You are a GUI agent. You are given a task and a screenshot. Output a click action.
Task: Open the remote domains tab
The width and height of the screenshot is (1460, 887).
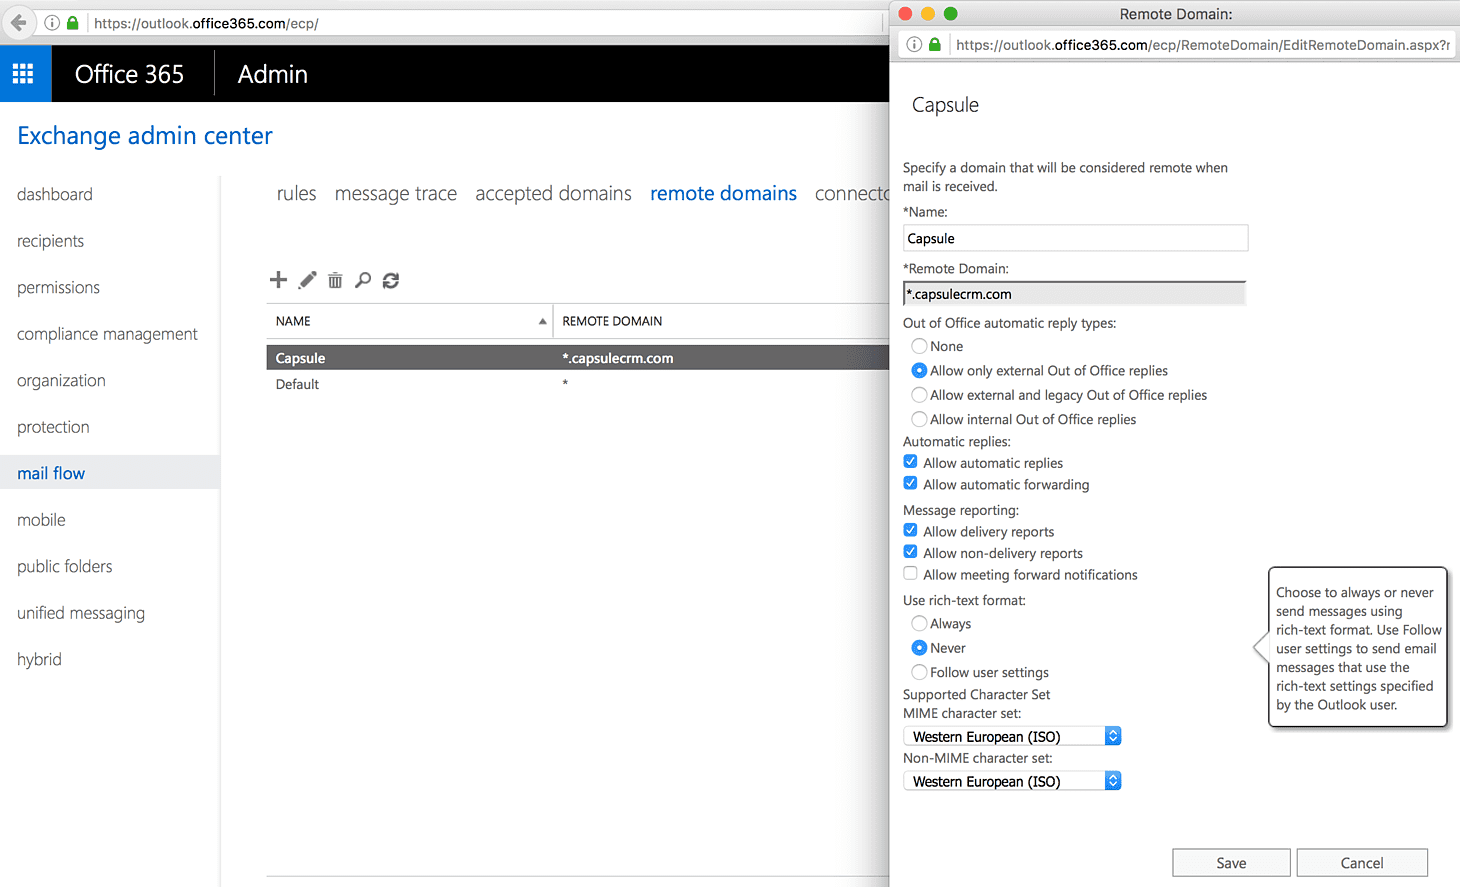coord(723,193)
